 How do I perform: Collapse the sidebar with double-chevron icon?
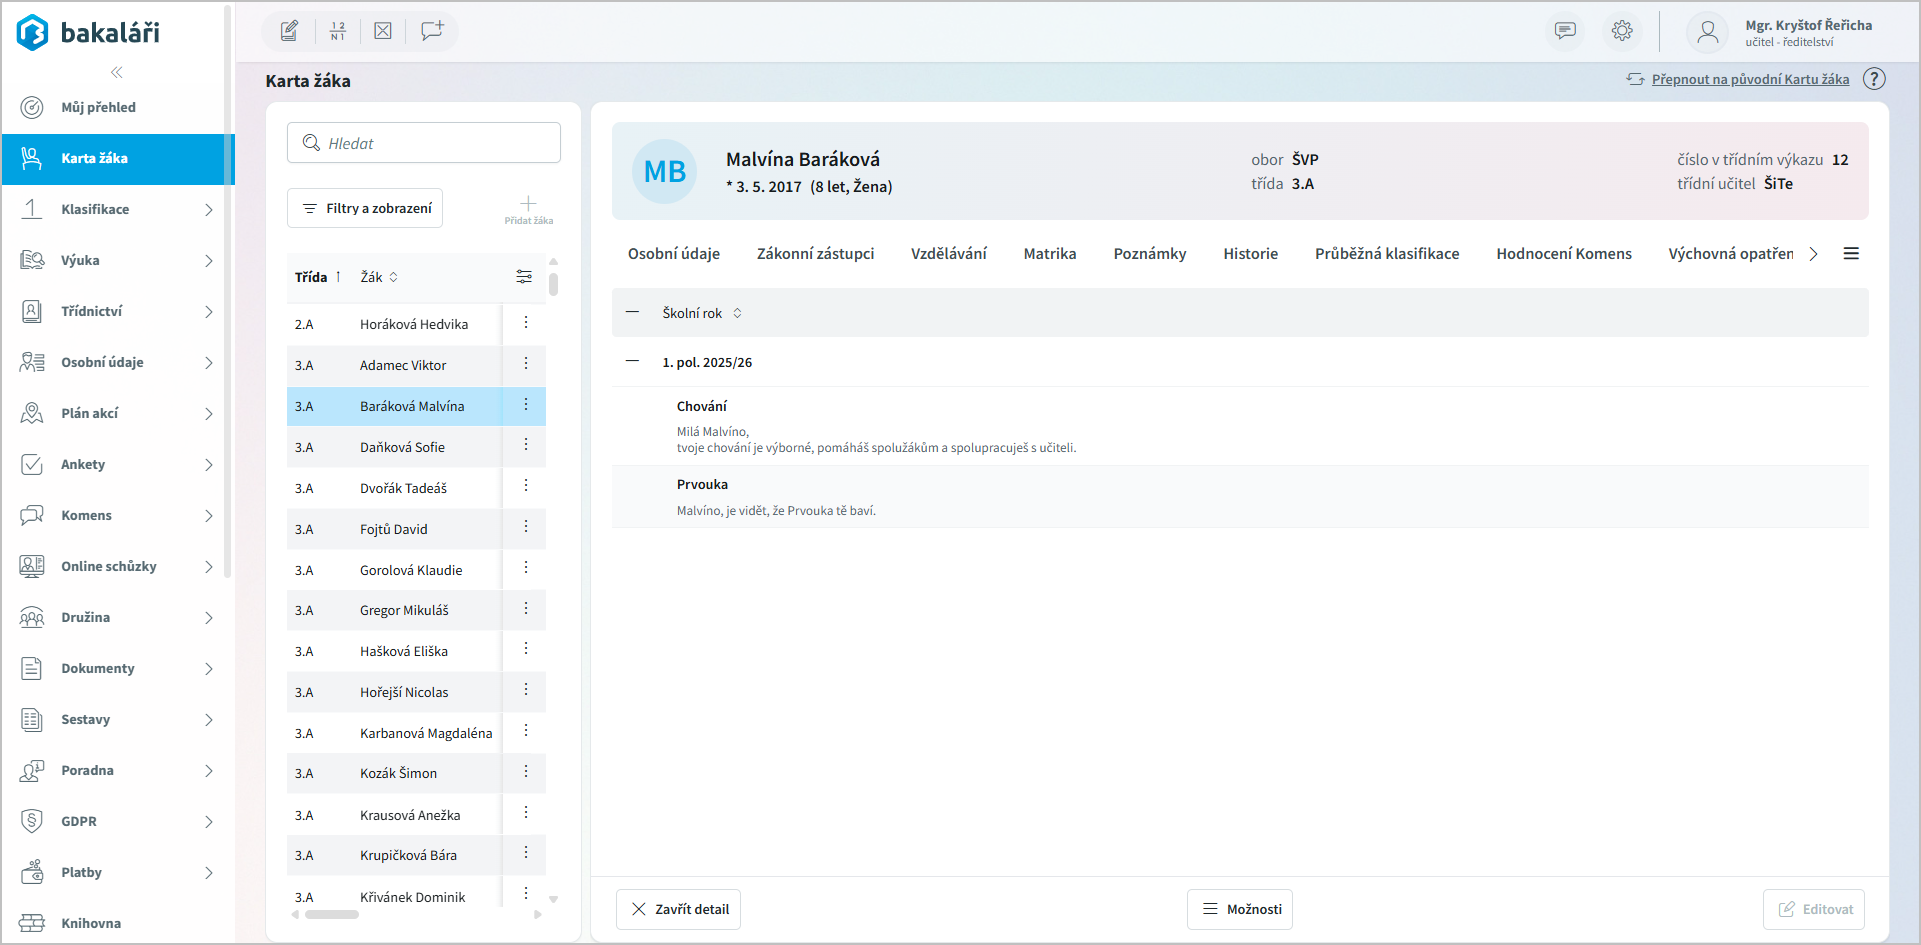[117, 72]
